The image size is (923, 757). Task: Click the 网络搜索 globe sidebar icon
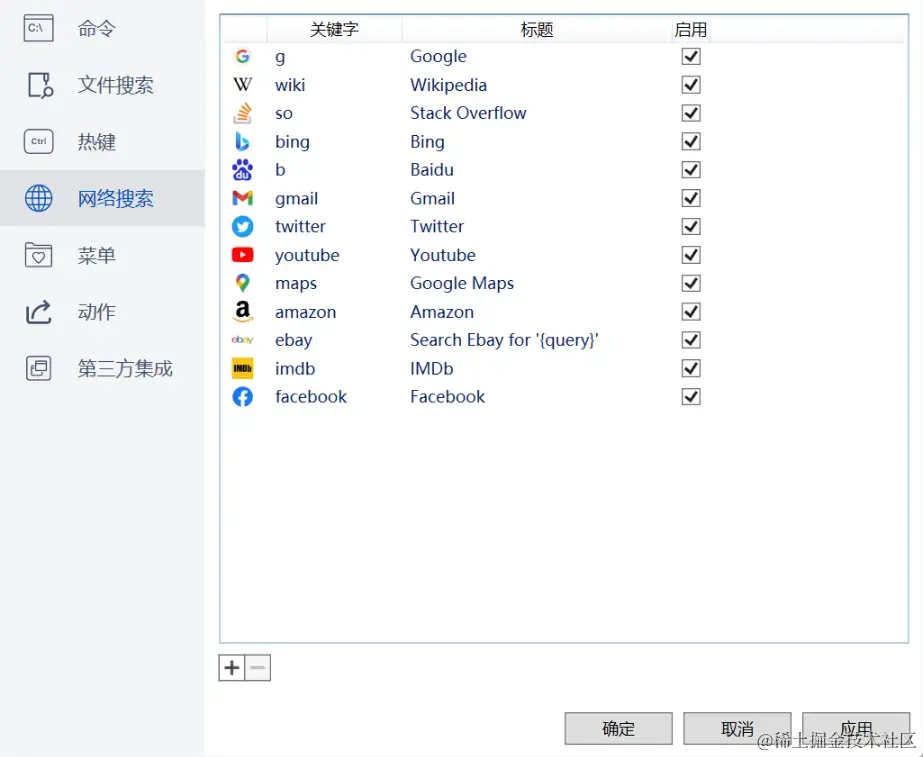pyautogui.click(x=39, y=198)
